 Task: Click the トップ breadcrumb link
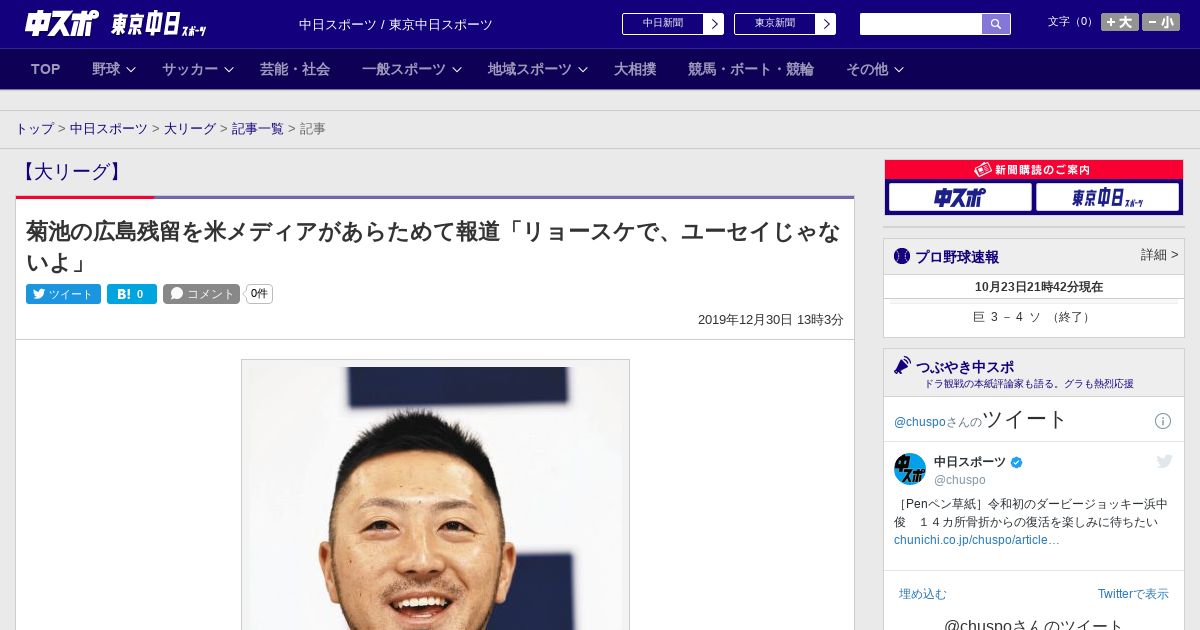[35, 129]
